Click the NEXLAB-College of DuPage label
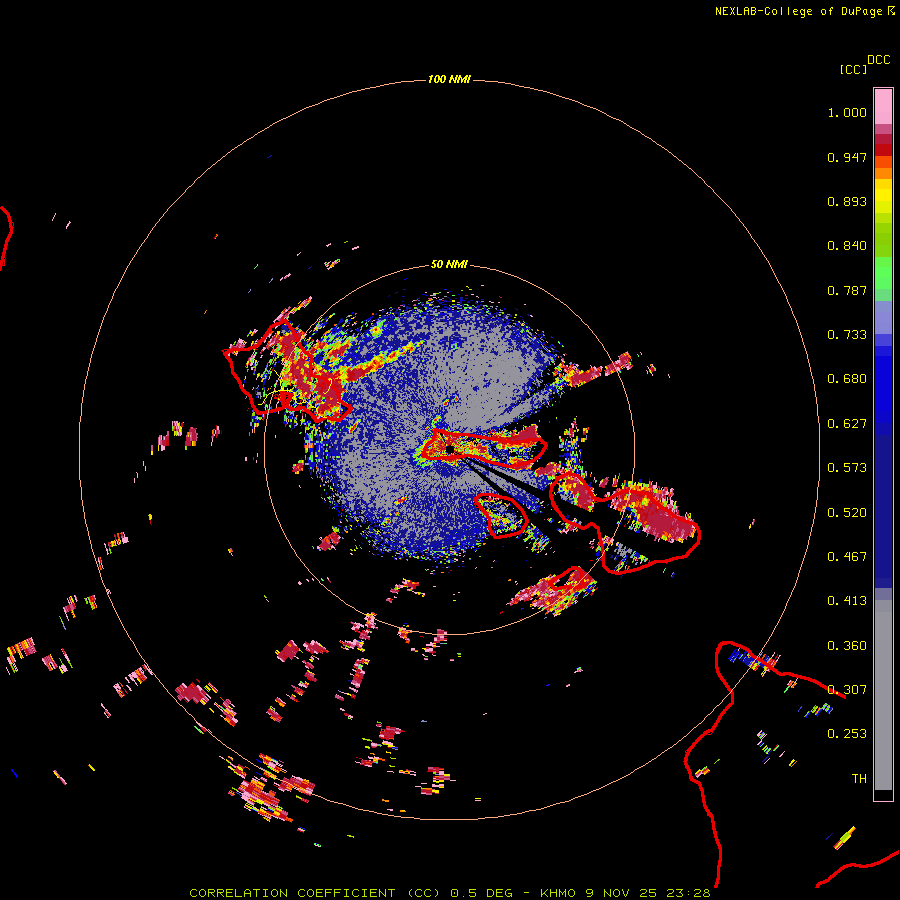The height and width of the screenshot is (900, 900). (804, 11)
